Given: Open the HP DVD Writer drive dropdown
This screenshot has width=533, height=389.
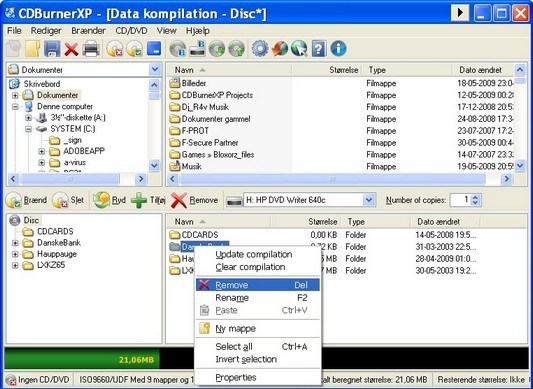Looking at the screenshot, I should pos(369,200).
